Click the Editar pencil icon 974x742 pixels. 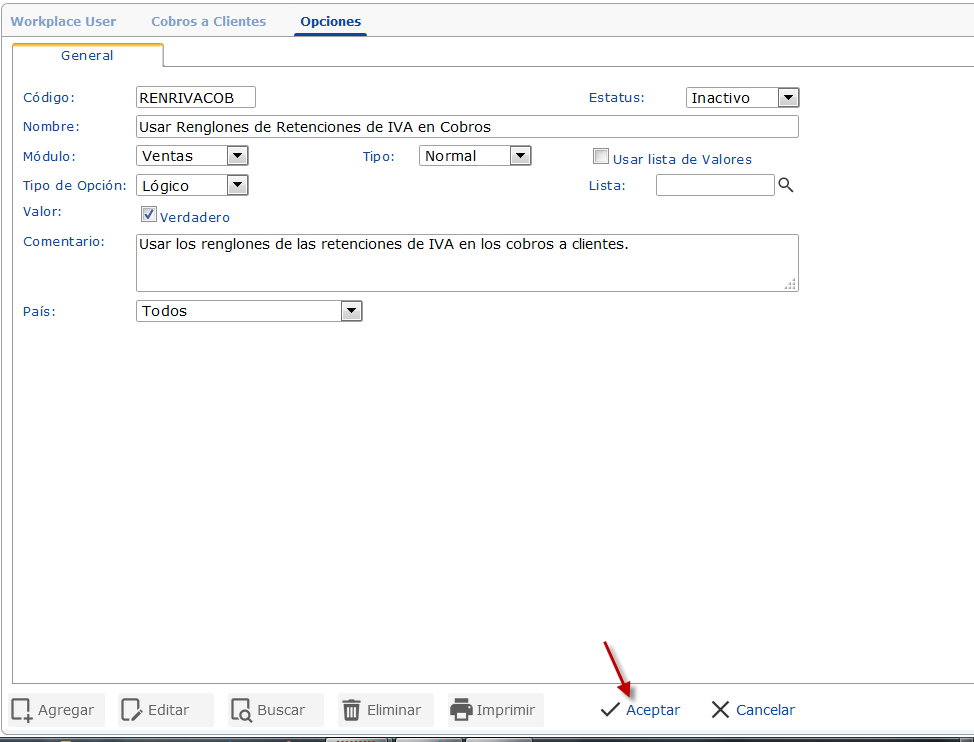(x=132, y=710)
